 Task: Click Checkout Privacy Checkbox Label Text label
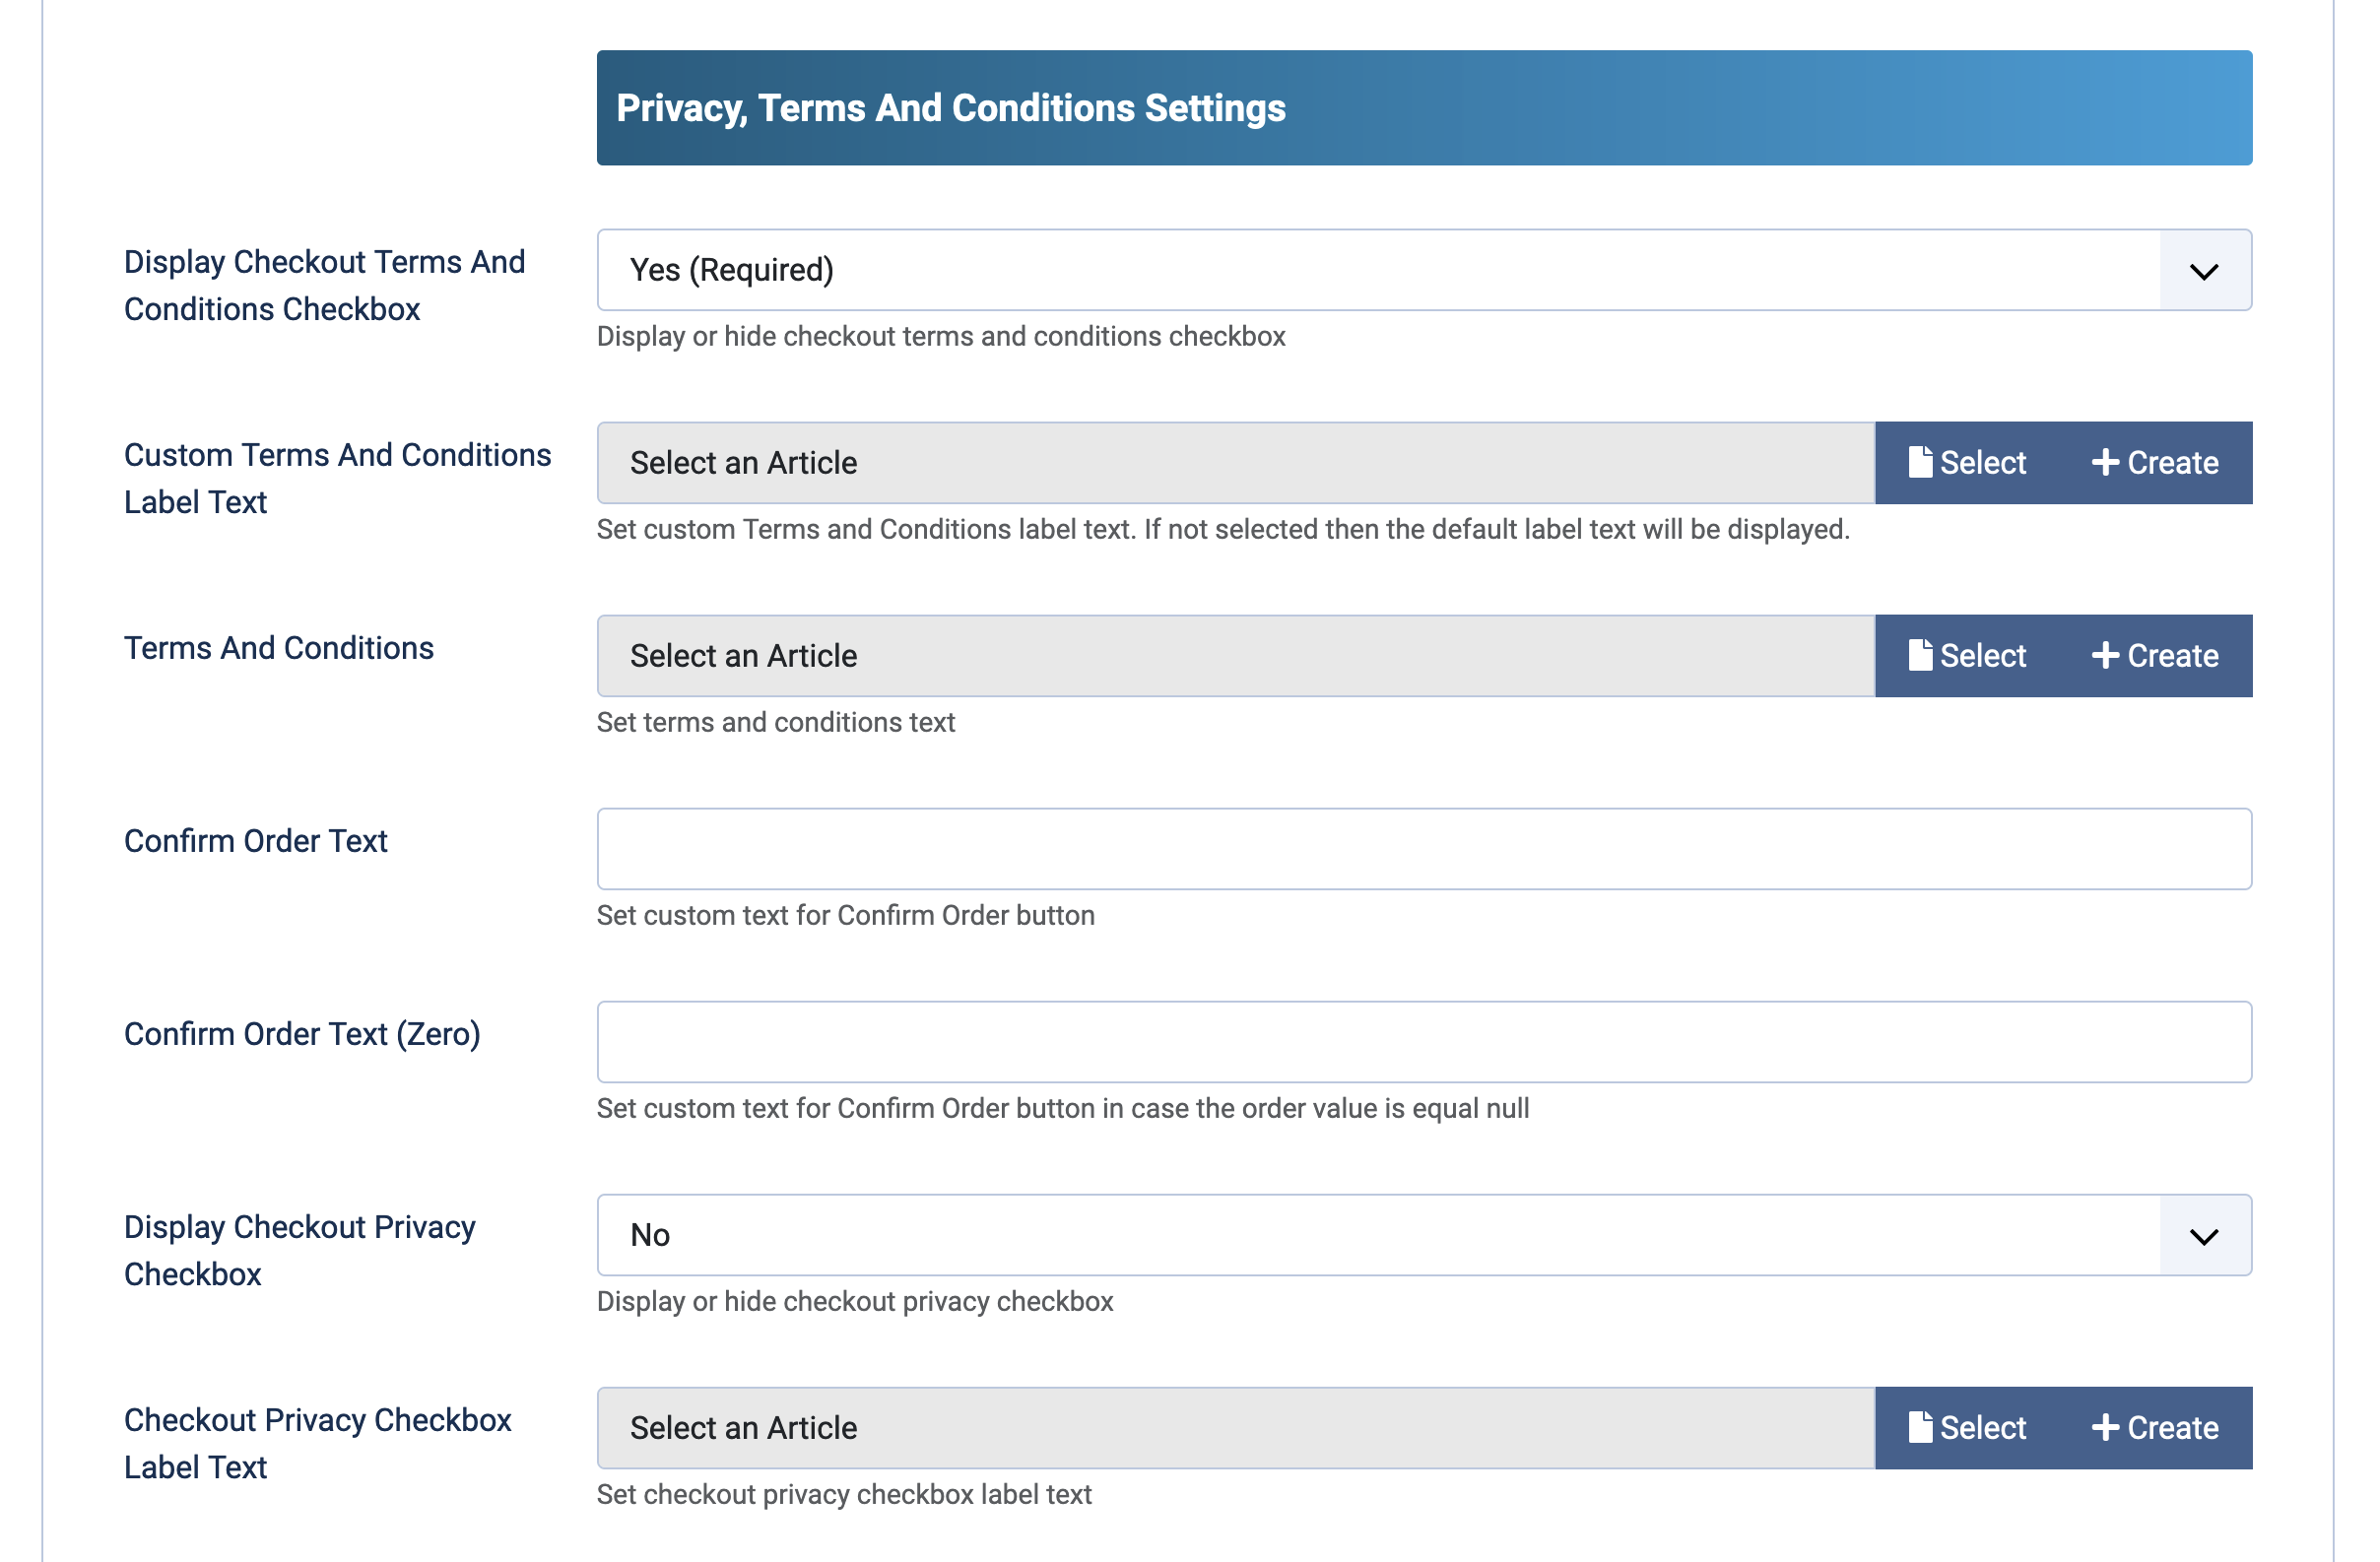(x=317, y=1443)
